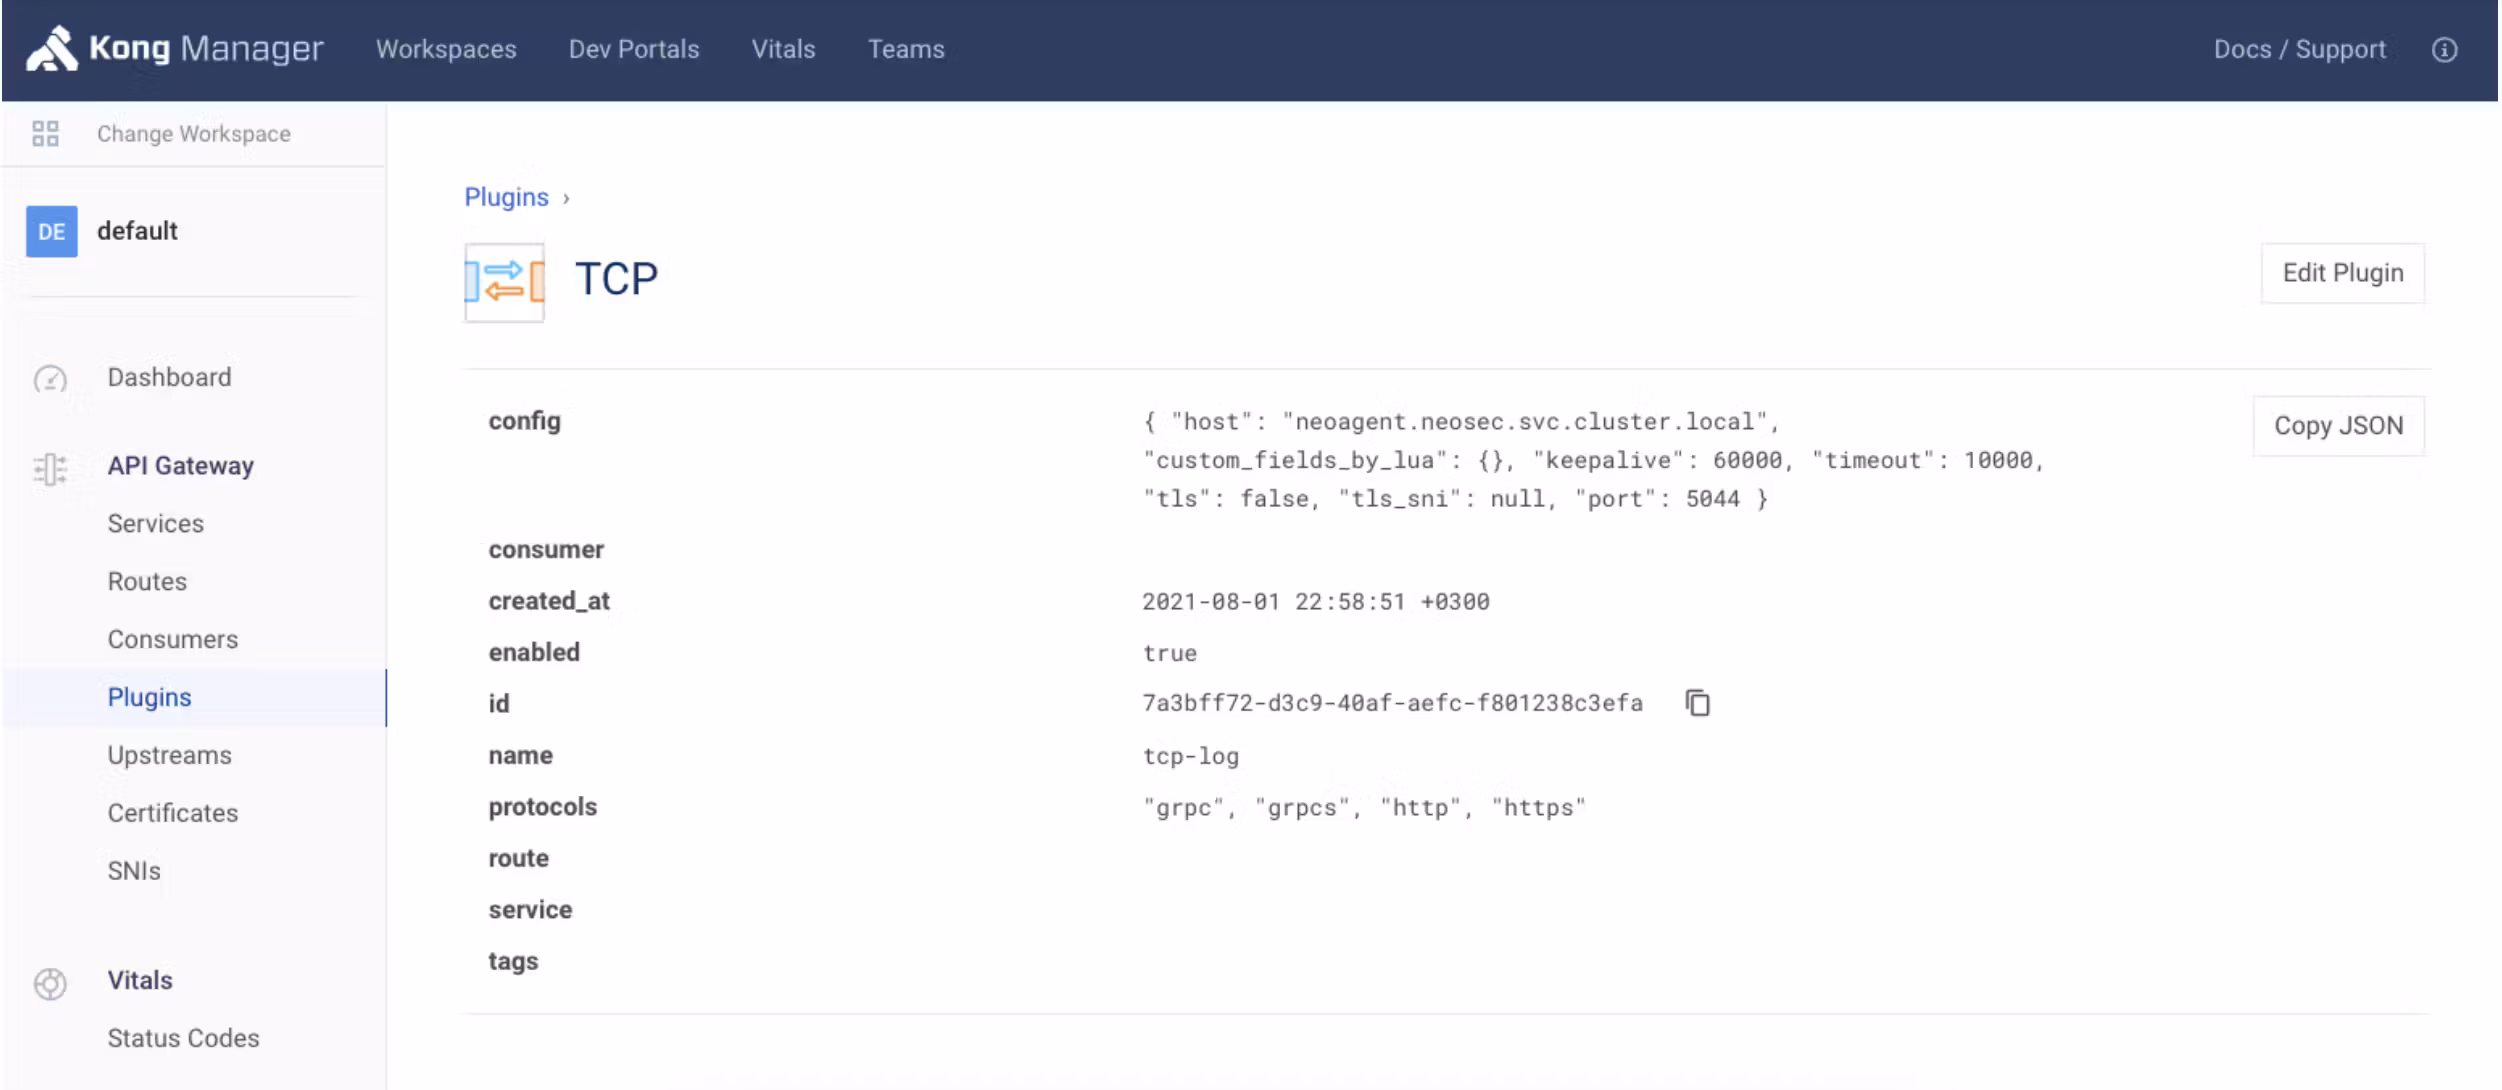The image size is (2502, 1090).
Task: Open the Vitals top navigation item
Action: 783,50
